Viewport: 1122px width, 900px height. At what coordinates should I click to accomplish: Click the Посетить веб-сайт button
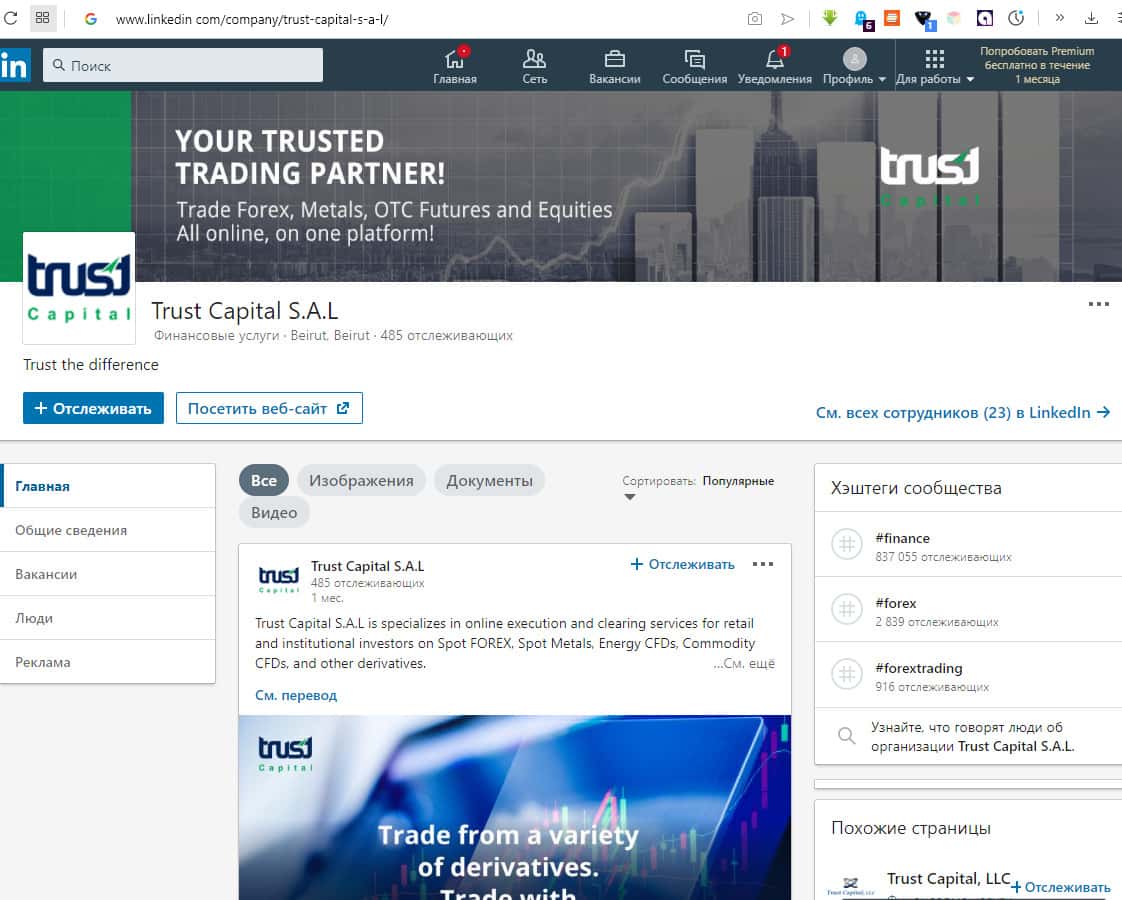pos(269,408)
